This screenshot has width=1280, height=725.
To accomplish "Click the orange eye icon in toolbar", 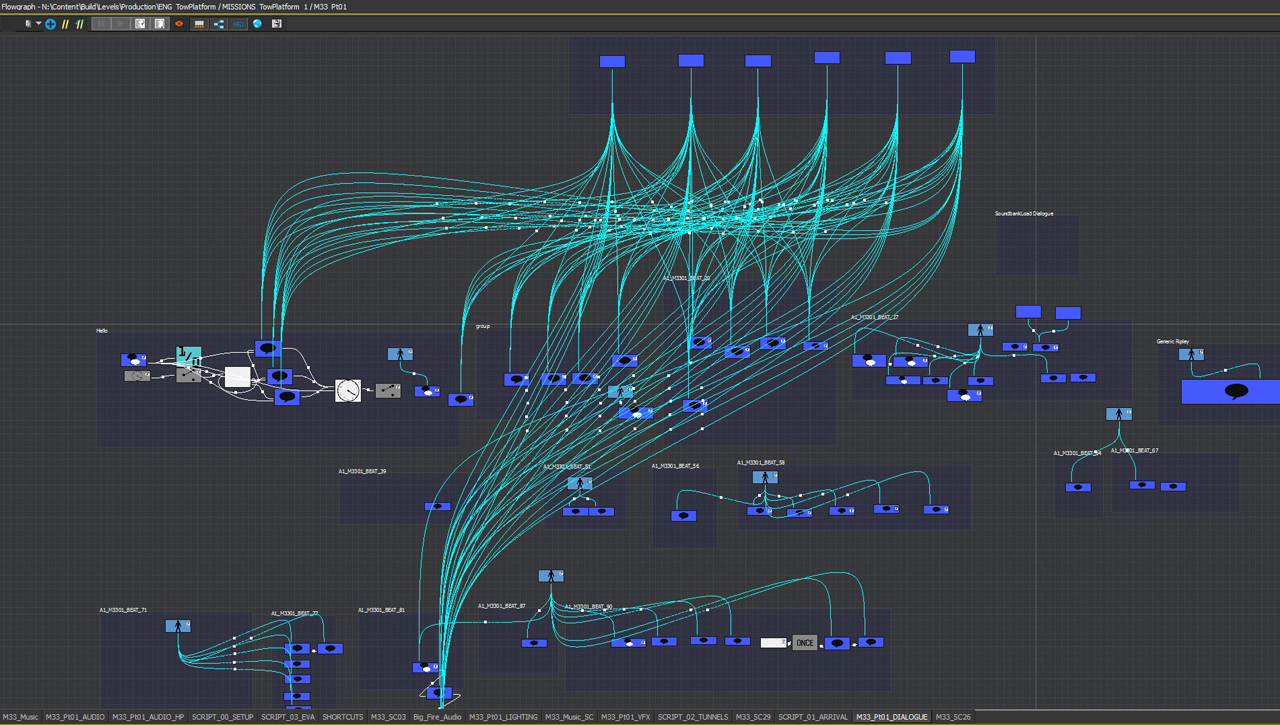I will pos(179,24).
